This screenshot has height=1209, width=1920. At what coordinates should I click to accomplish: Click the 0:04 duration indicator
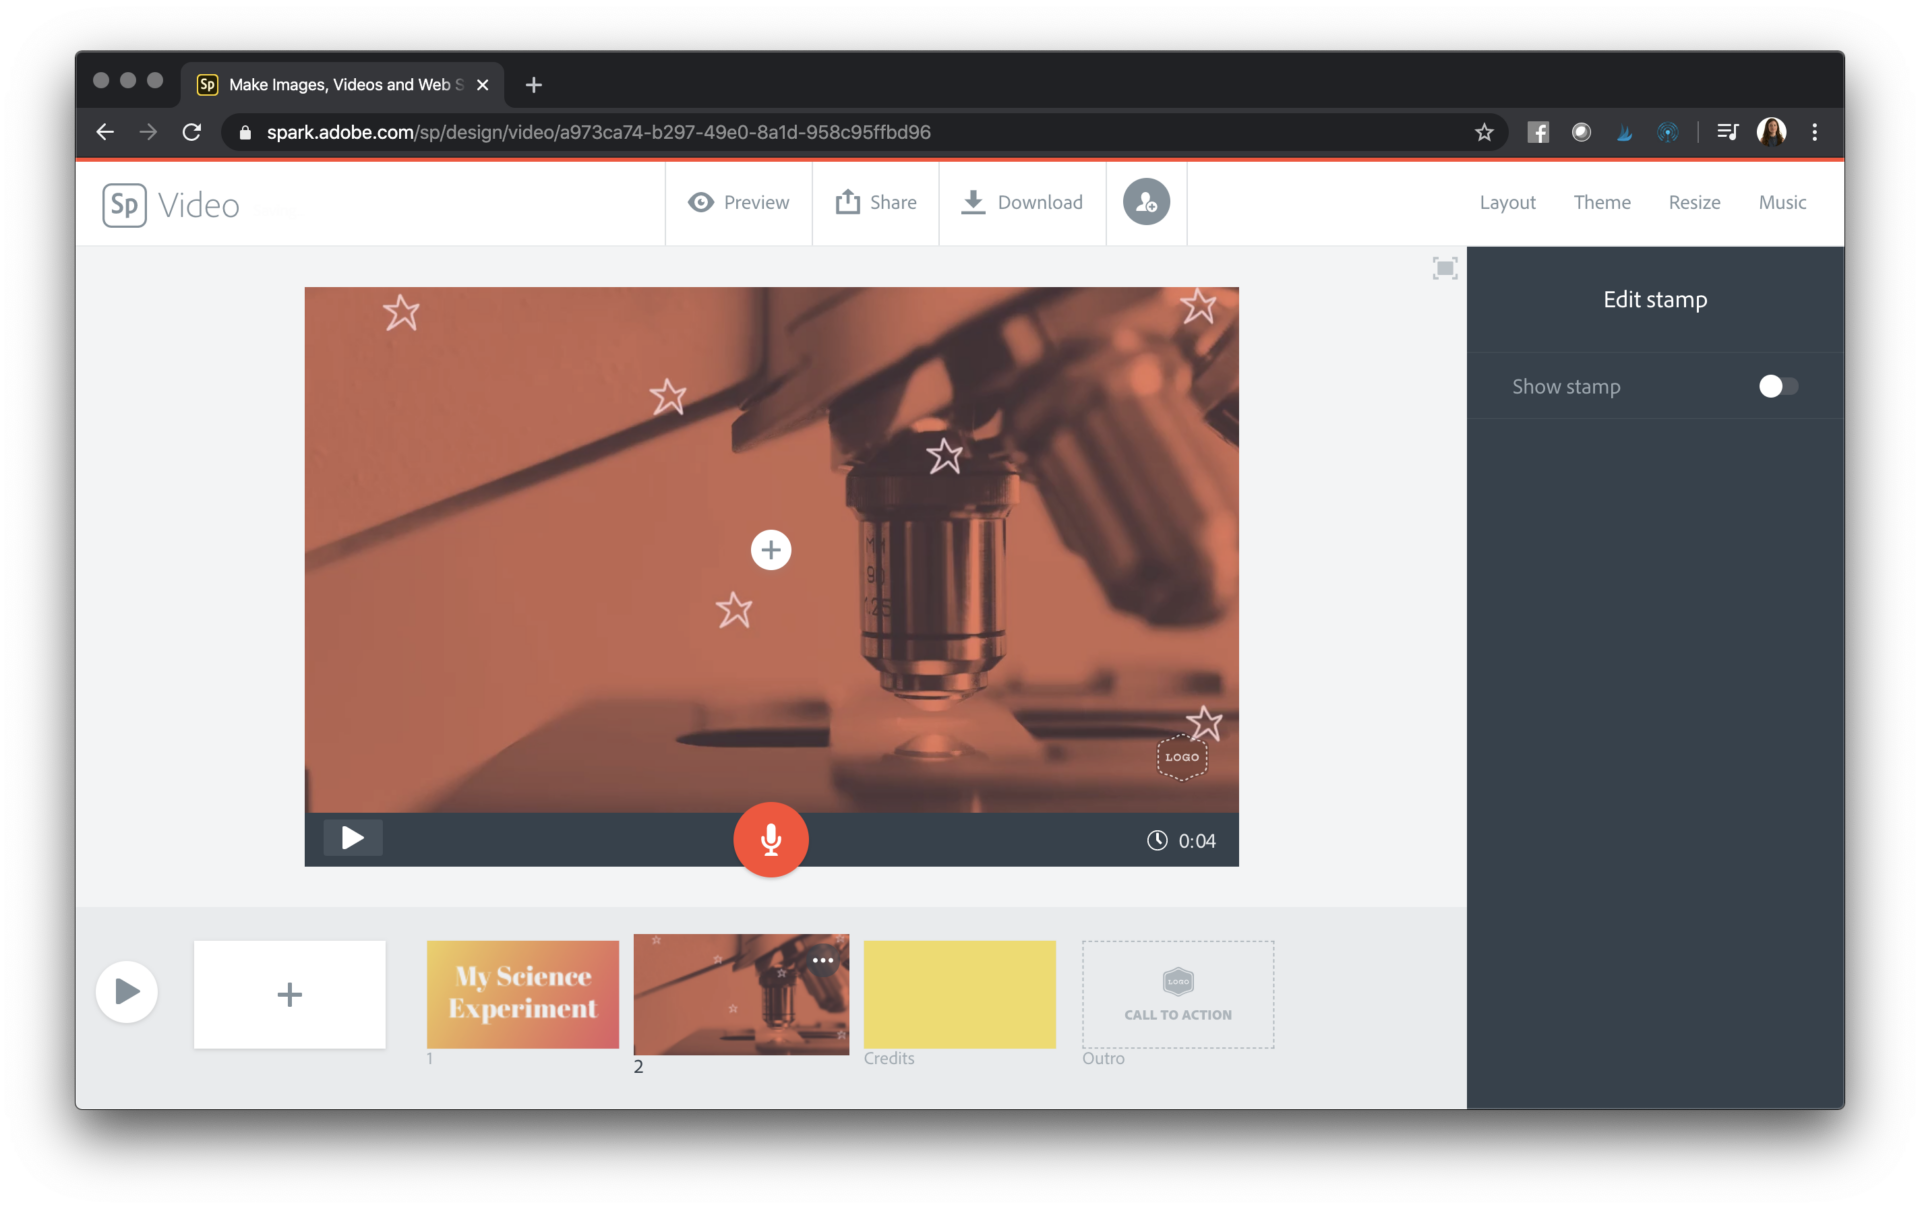pyautogui.click(x=1183, y=840)
